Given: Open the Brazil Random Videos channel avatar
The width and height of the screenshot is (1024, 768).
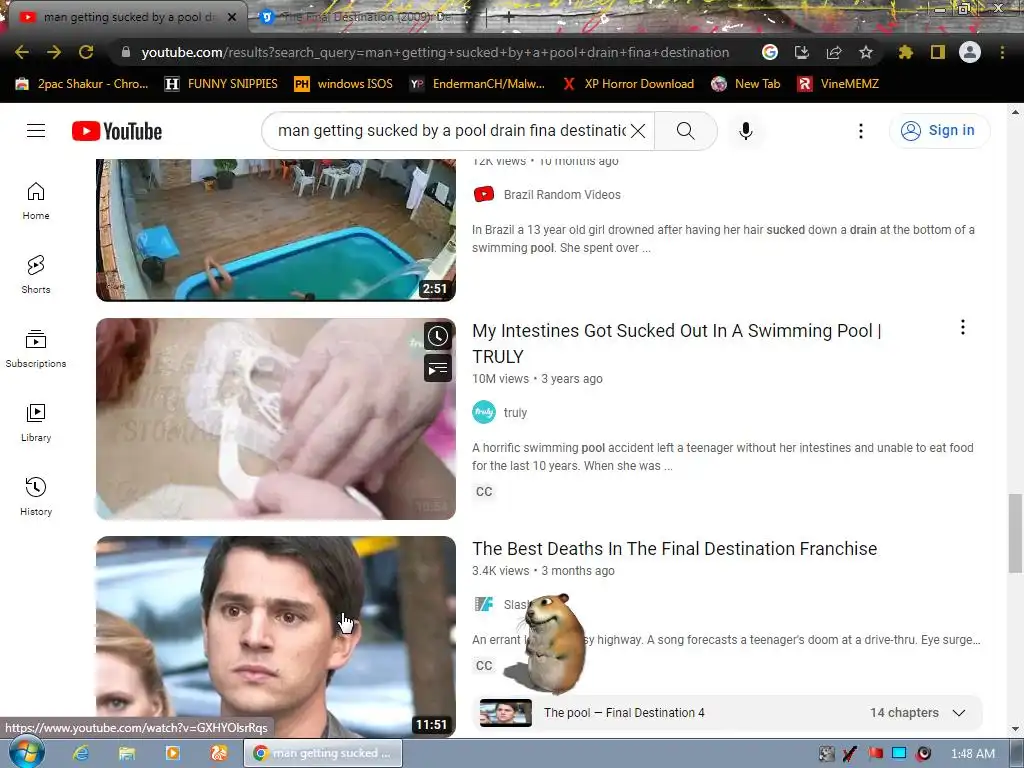Looking at the screenshot, I should [x=484, y=195].
